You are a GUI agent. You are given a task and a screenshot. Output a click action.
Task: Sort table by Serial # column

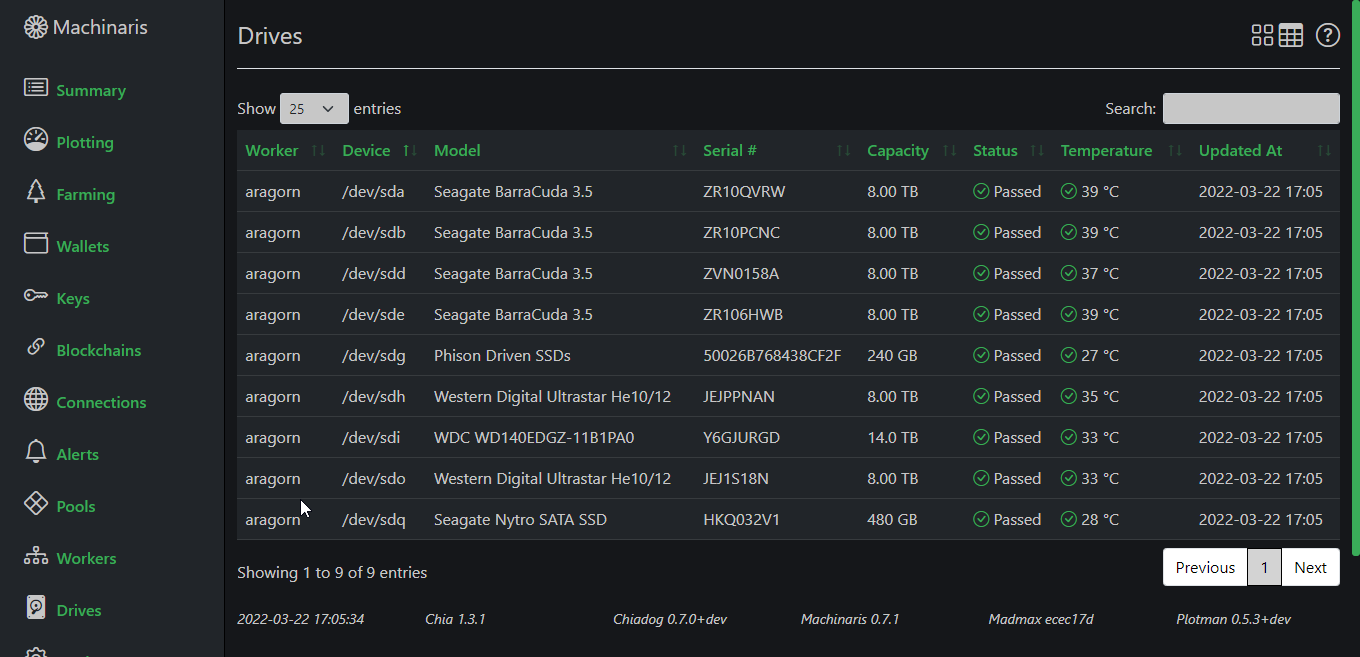777,150
